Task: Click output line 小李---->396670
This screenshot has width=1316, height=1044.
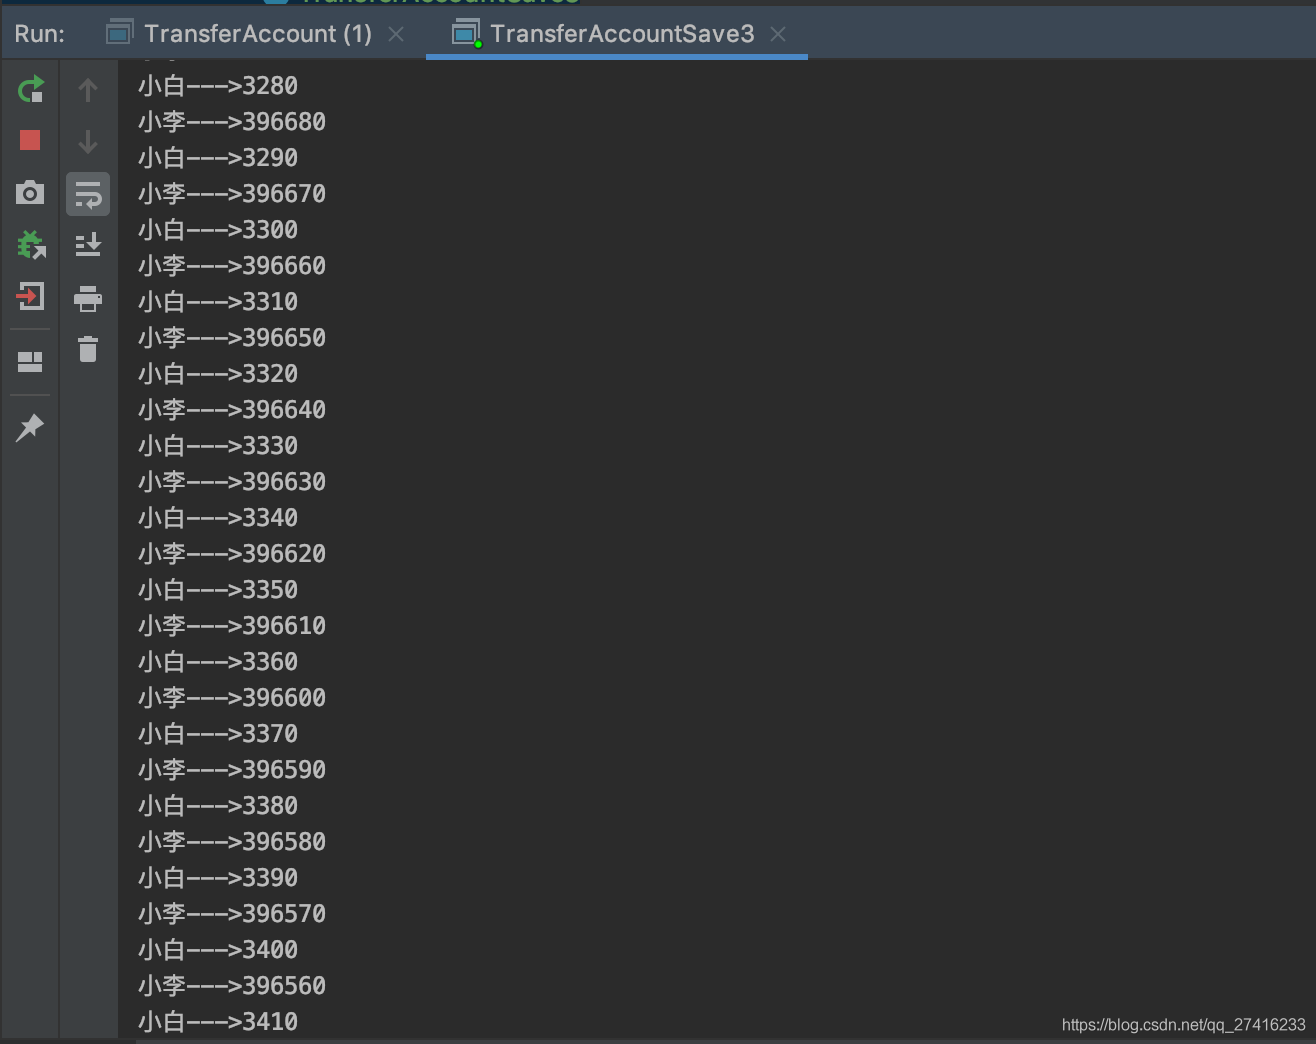Action: (232, 194)
